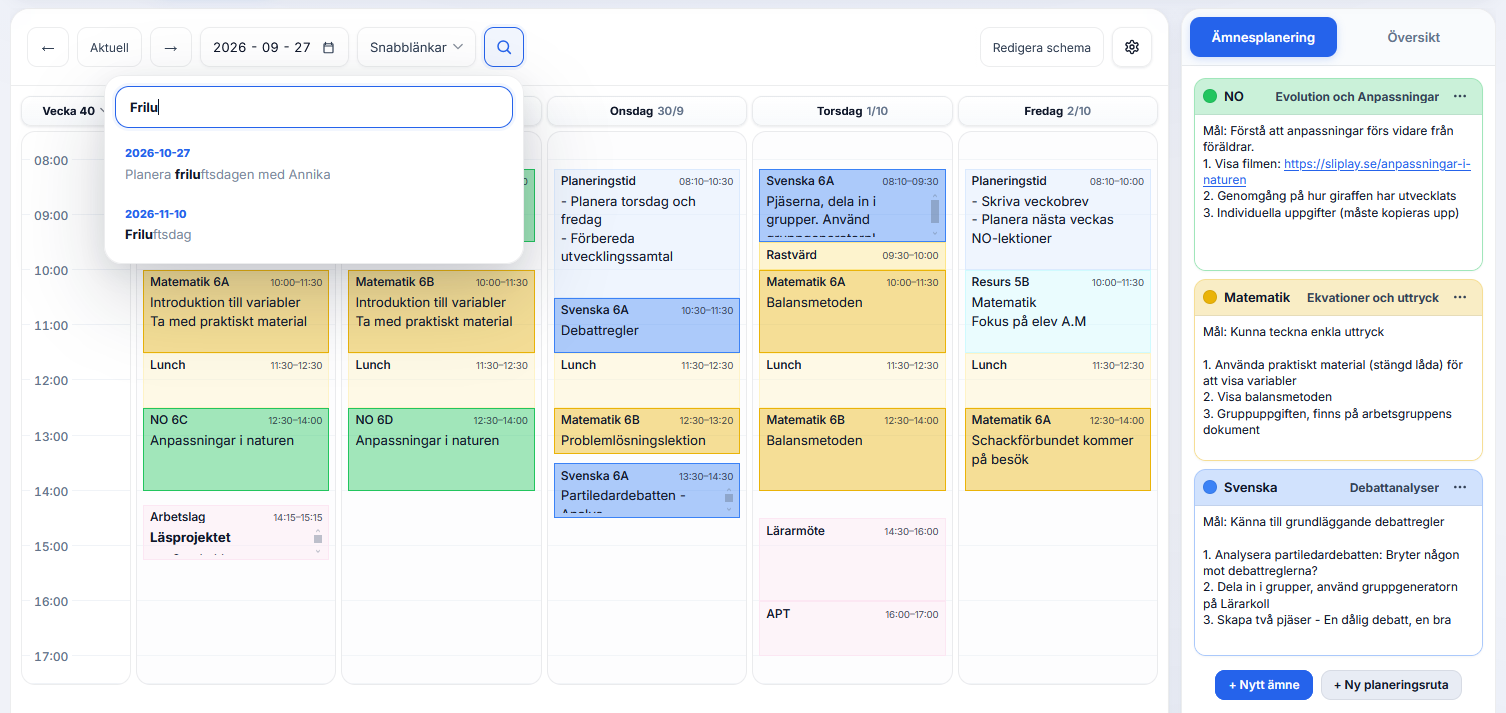Open Thursday's Rastvärd block
The height and width of the screenshot is (713, 1506).
(852, 255)
